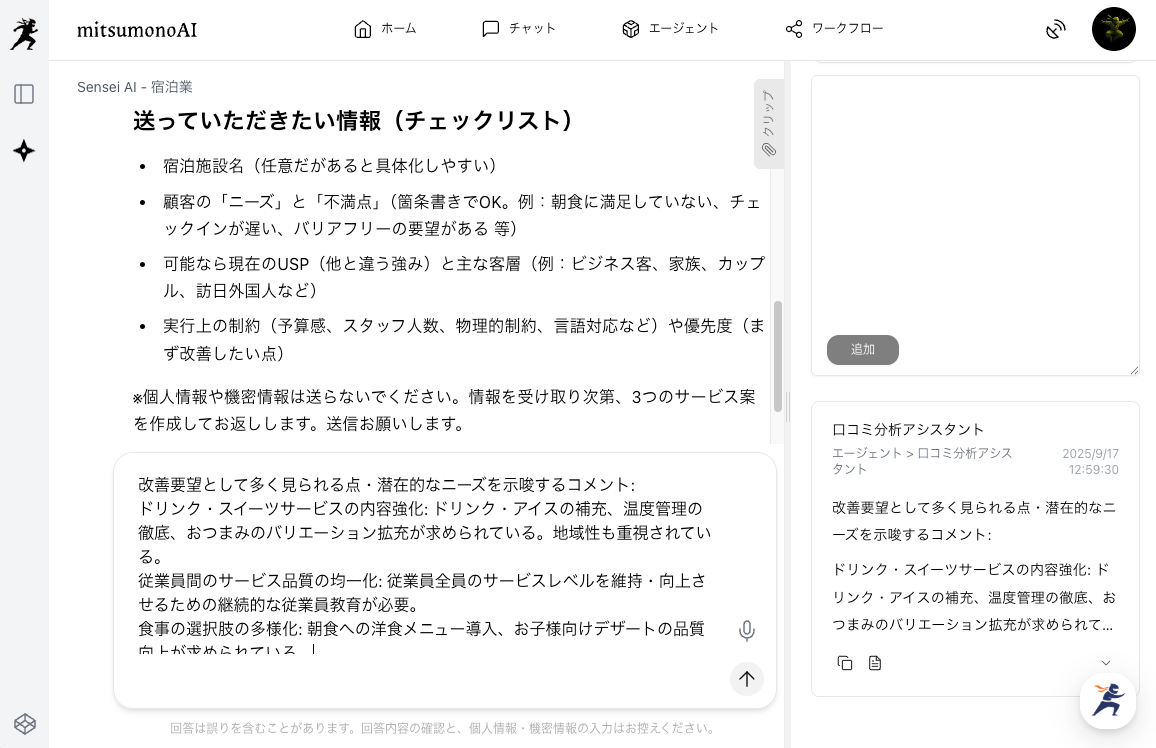Toggle the クリップ side tab

click(768, 124)
